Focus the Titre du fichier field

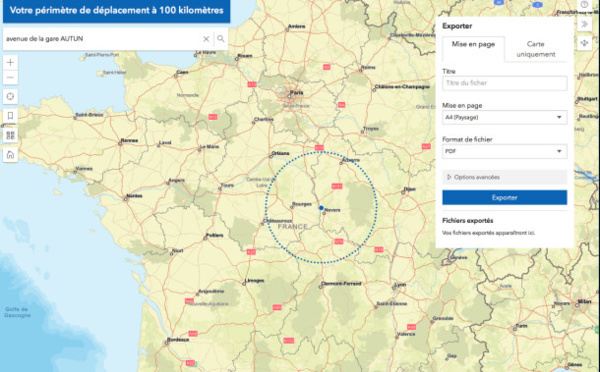[x=504, y=83]
